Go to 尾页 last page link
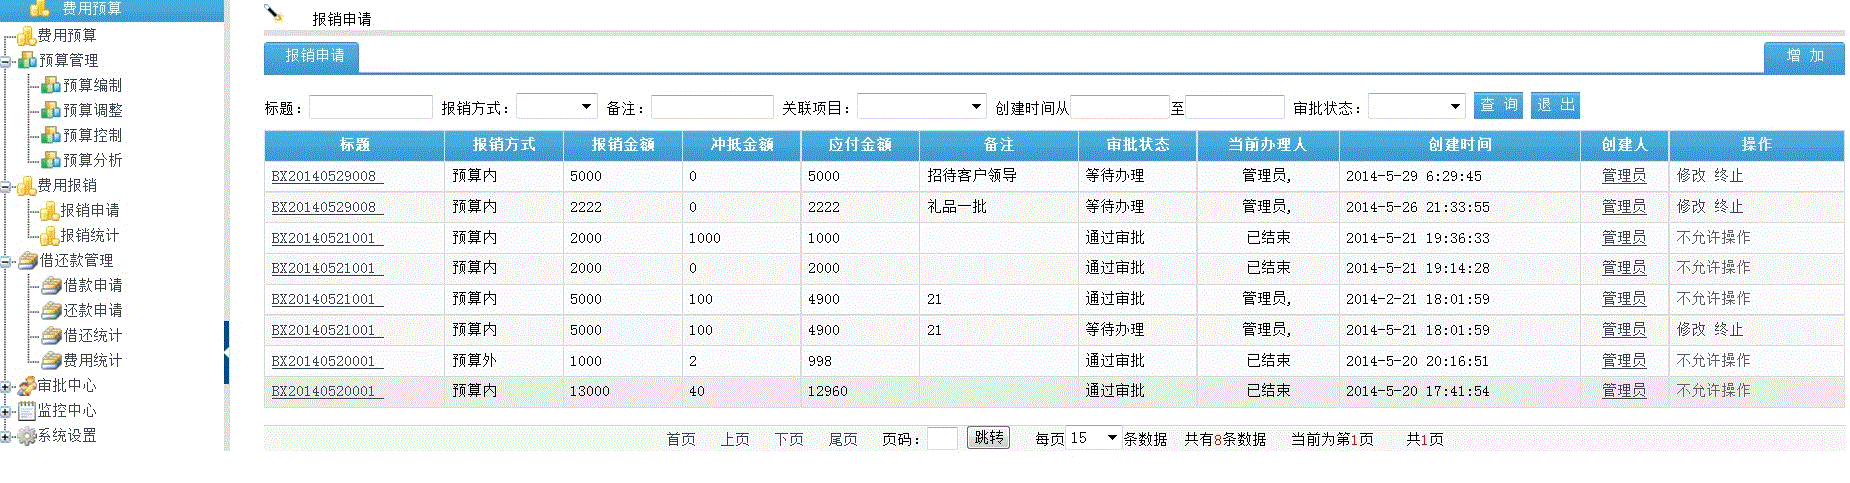The width and height of the screenshot is (1850, 483). click(843, 439)
